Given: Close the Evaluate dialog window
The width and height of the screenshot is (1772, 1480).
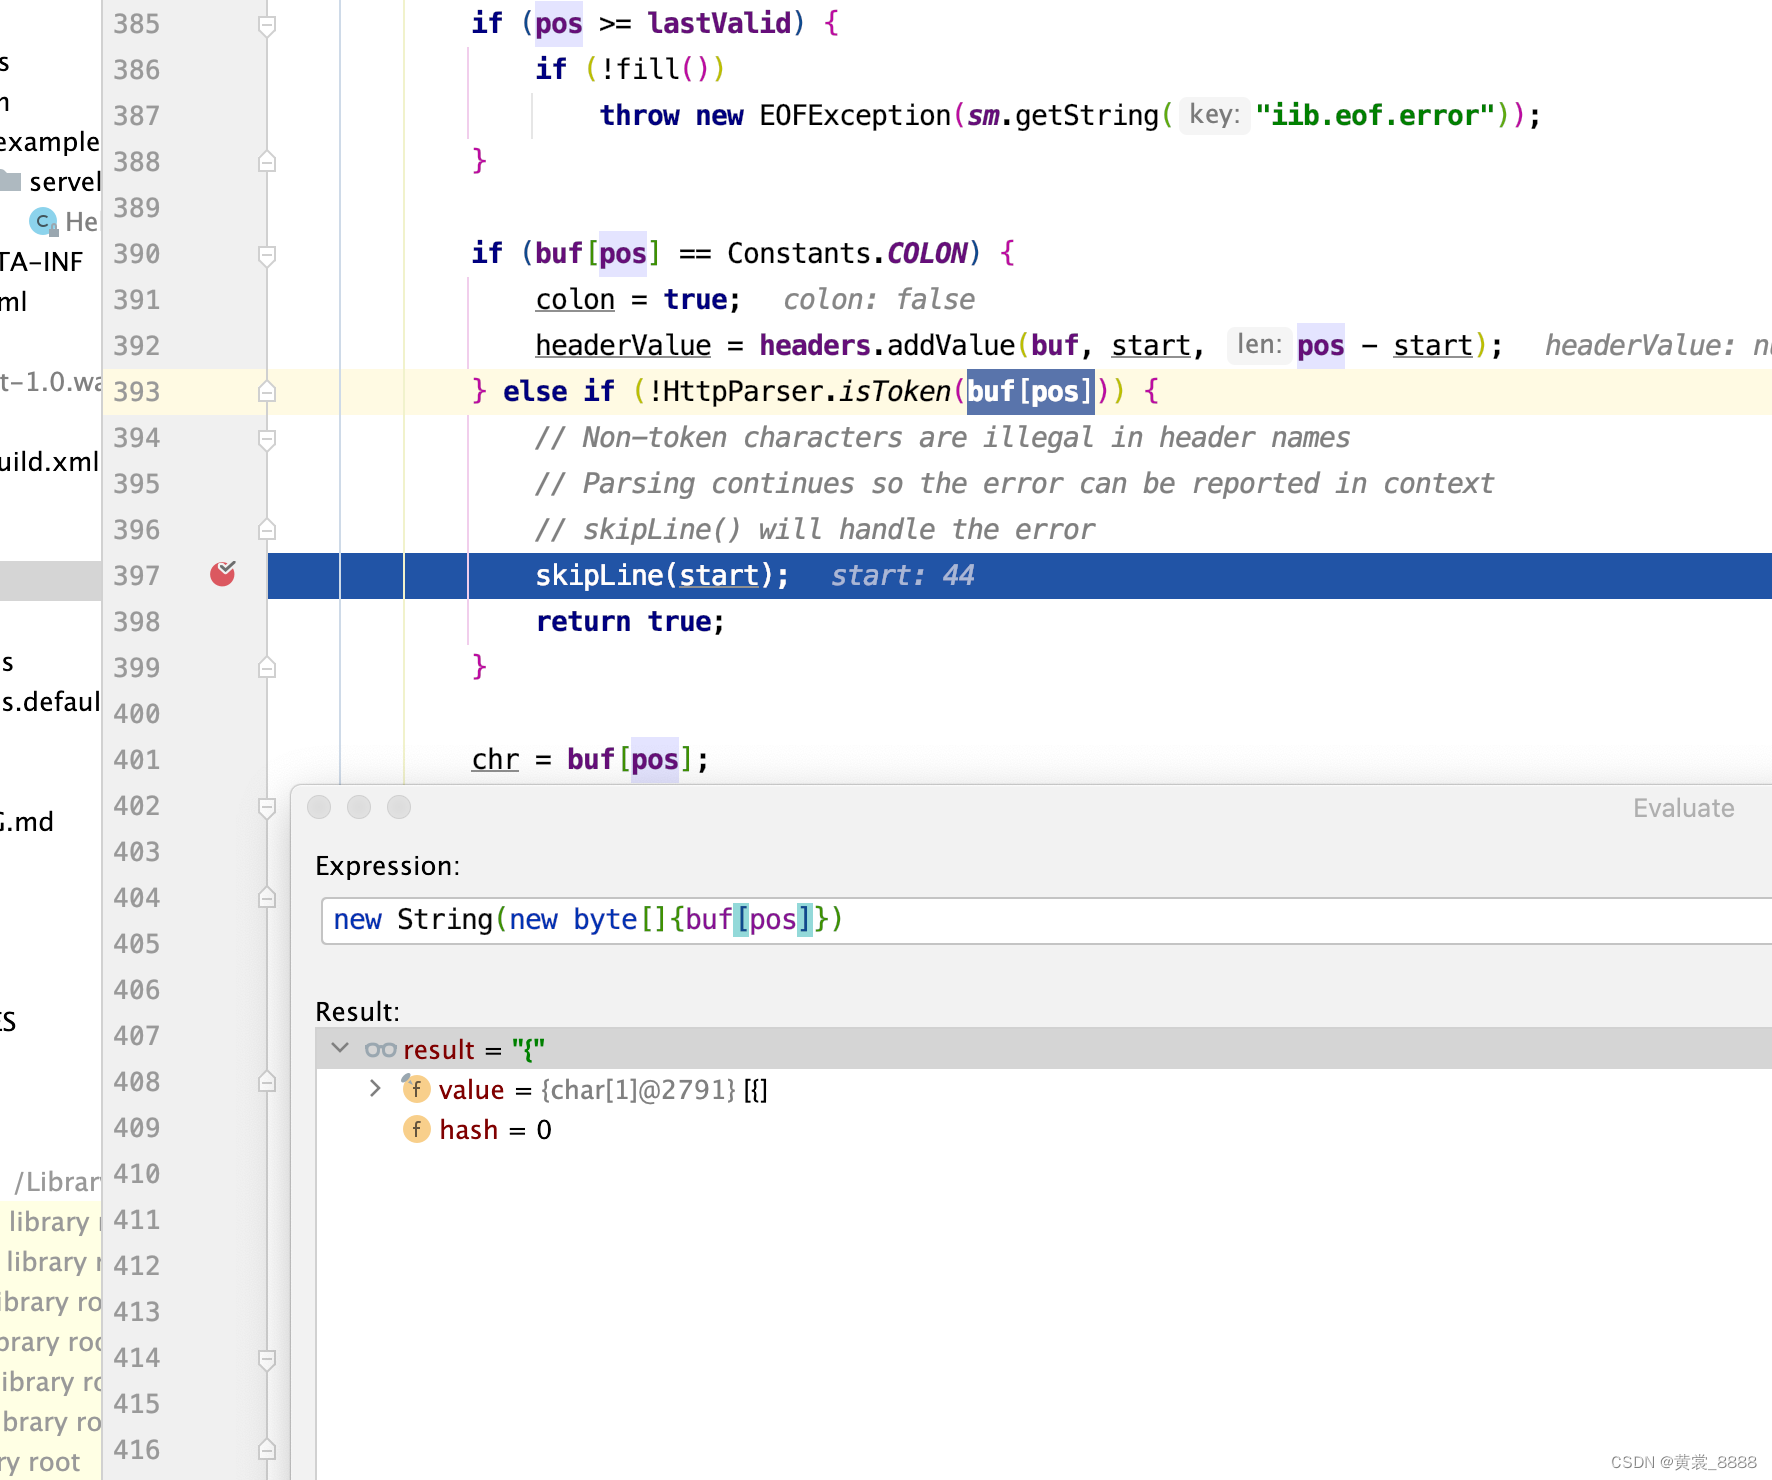Looking at the screenshot, I should click(319, 807).
